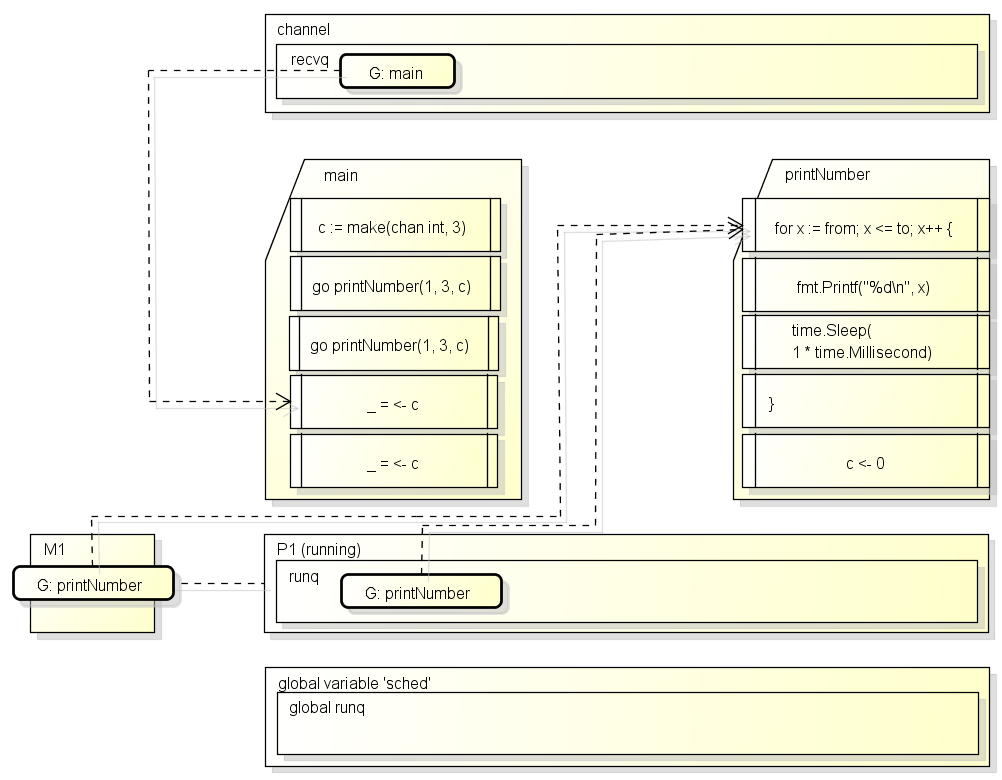Click G: printNumber node on M1
Image resolution: width=1002 pixels, height=780 pixels.
(x=93, y=583)
